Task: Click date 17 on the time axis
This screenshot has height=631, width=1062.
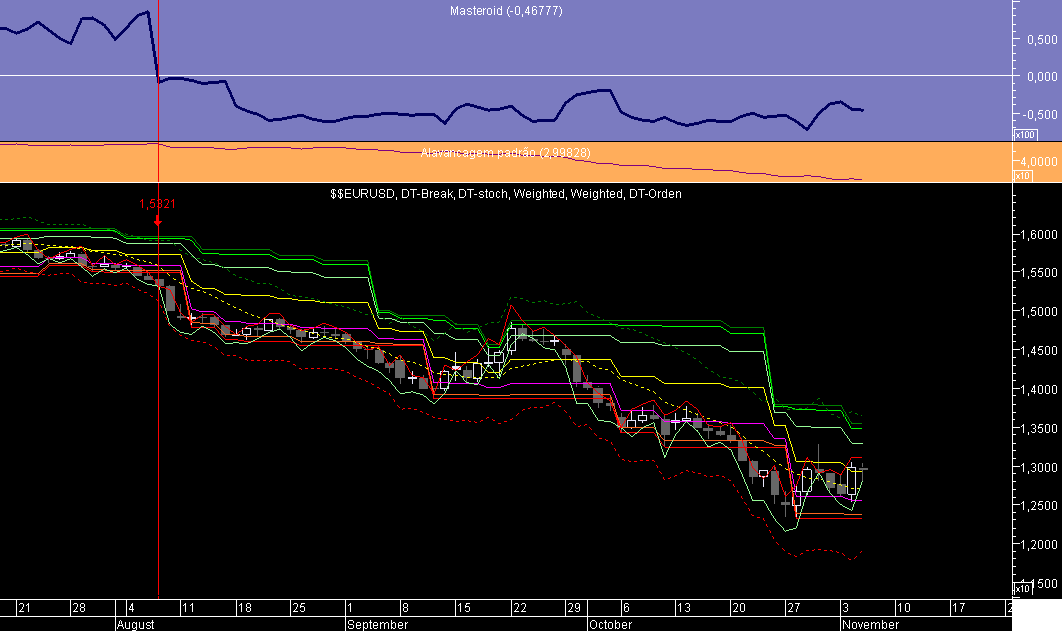Action: coord(958,607)
